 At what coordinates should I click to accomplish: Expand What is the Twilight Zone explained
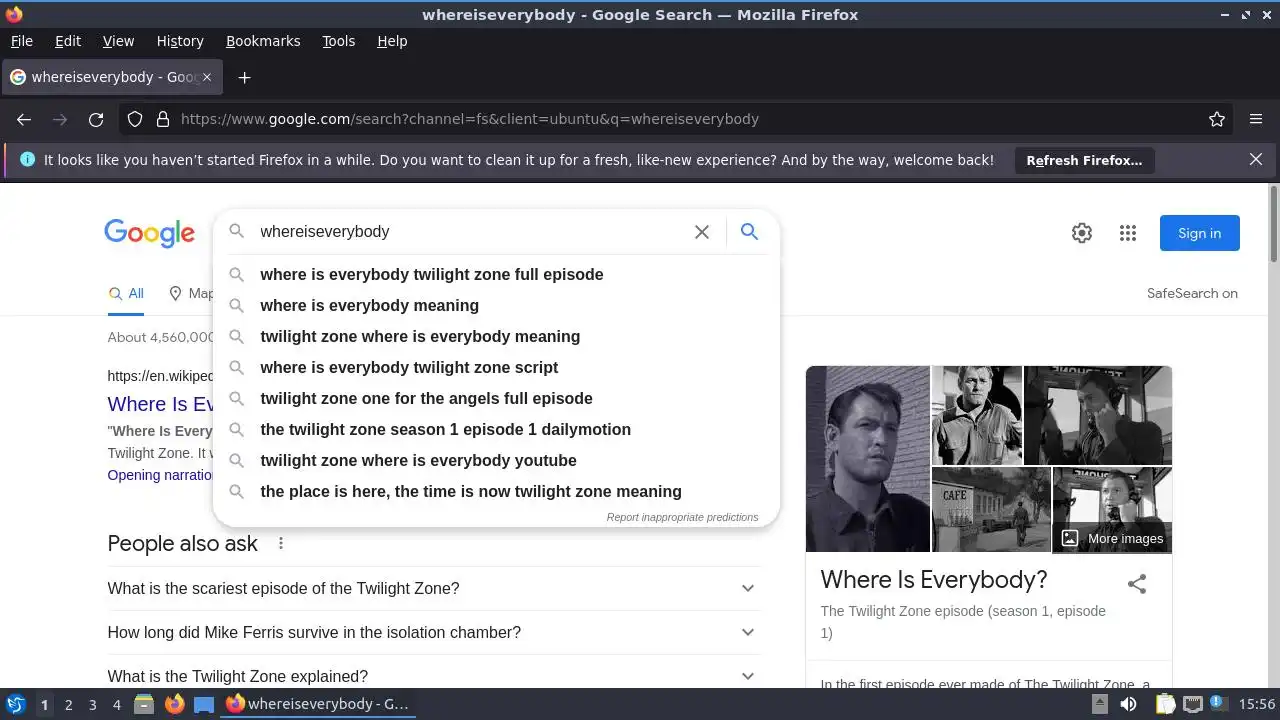pyautogui.click(x=434, y=676)
